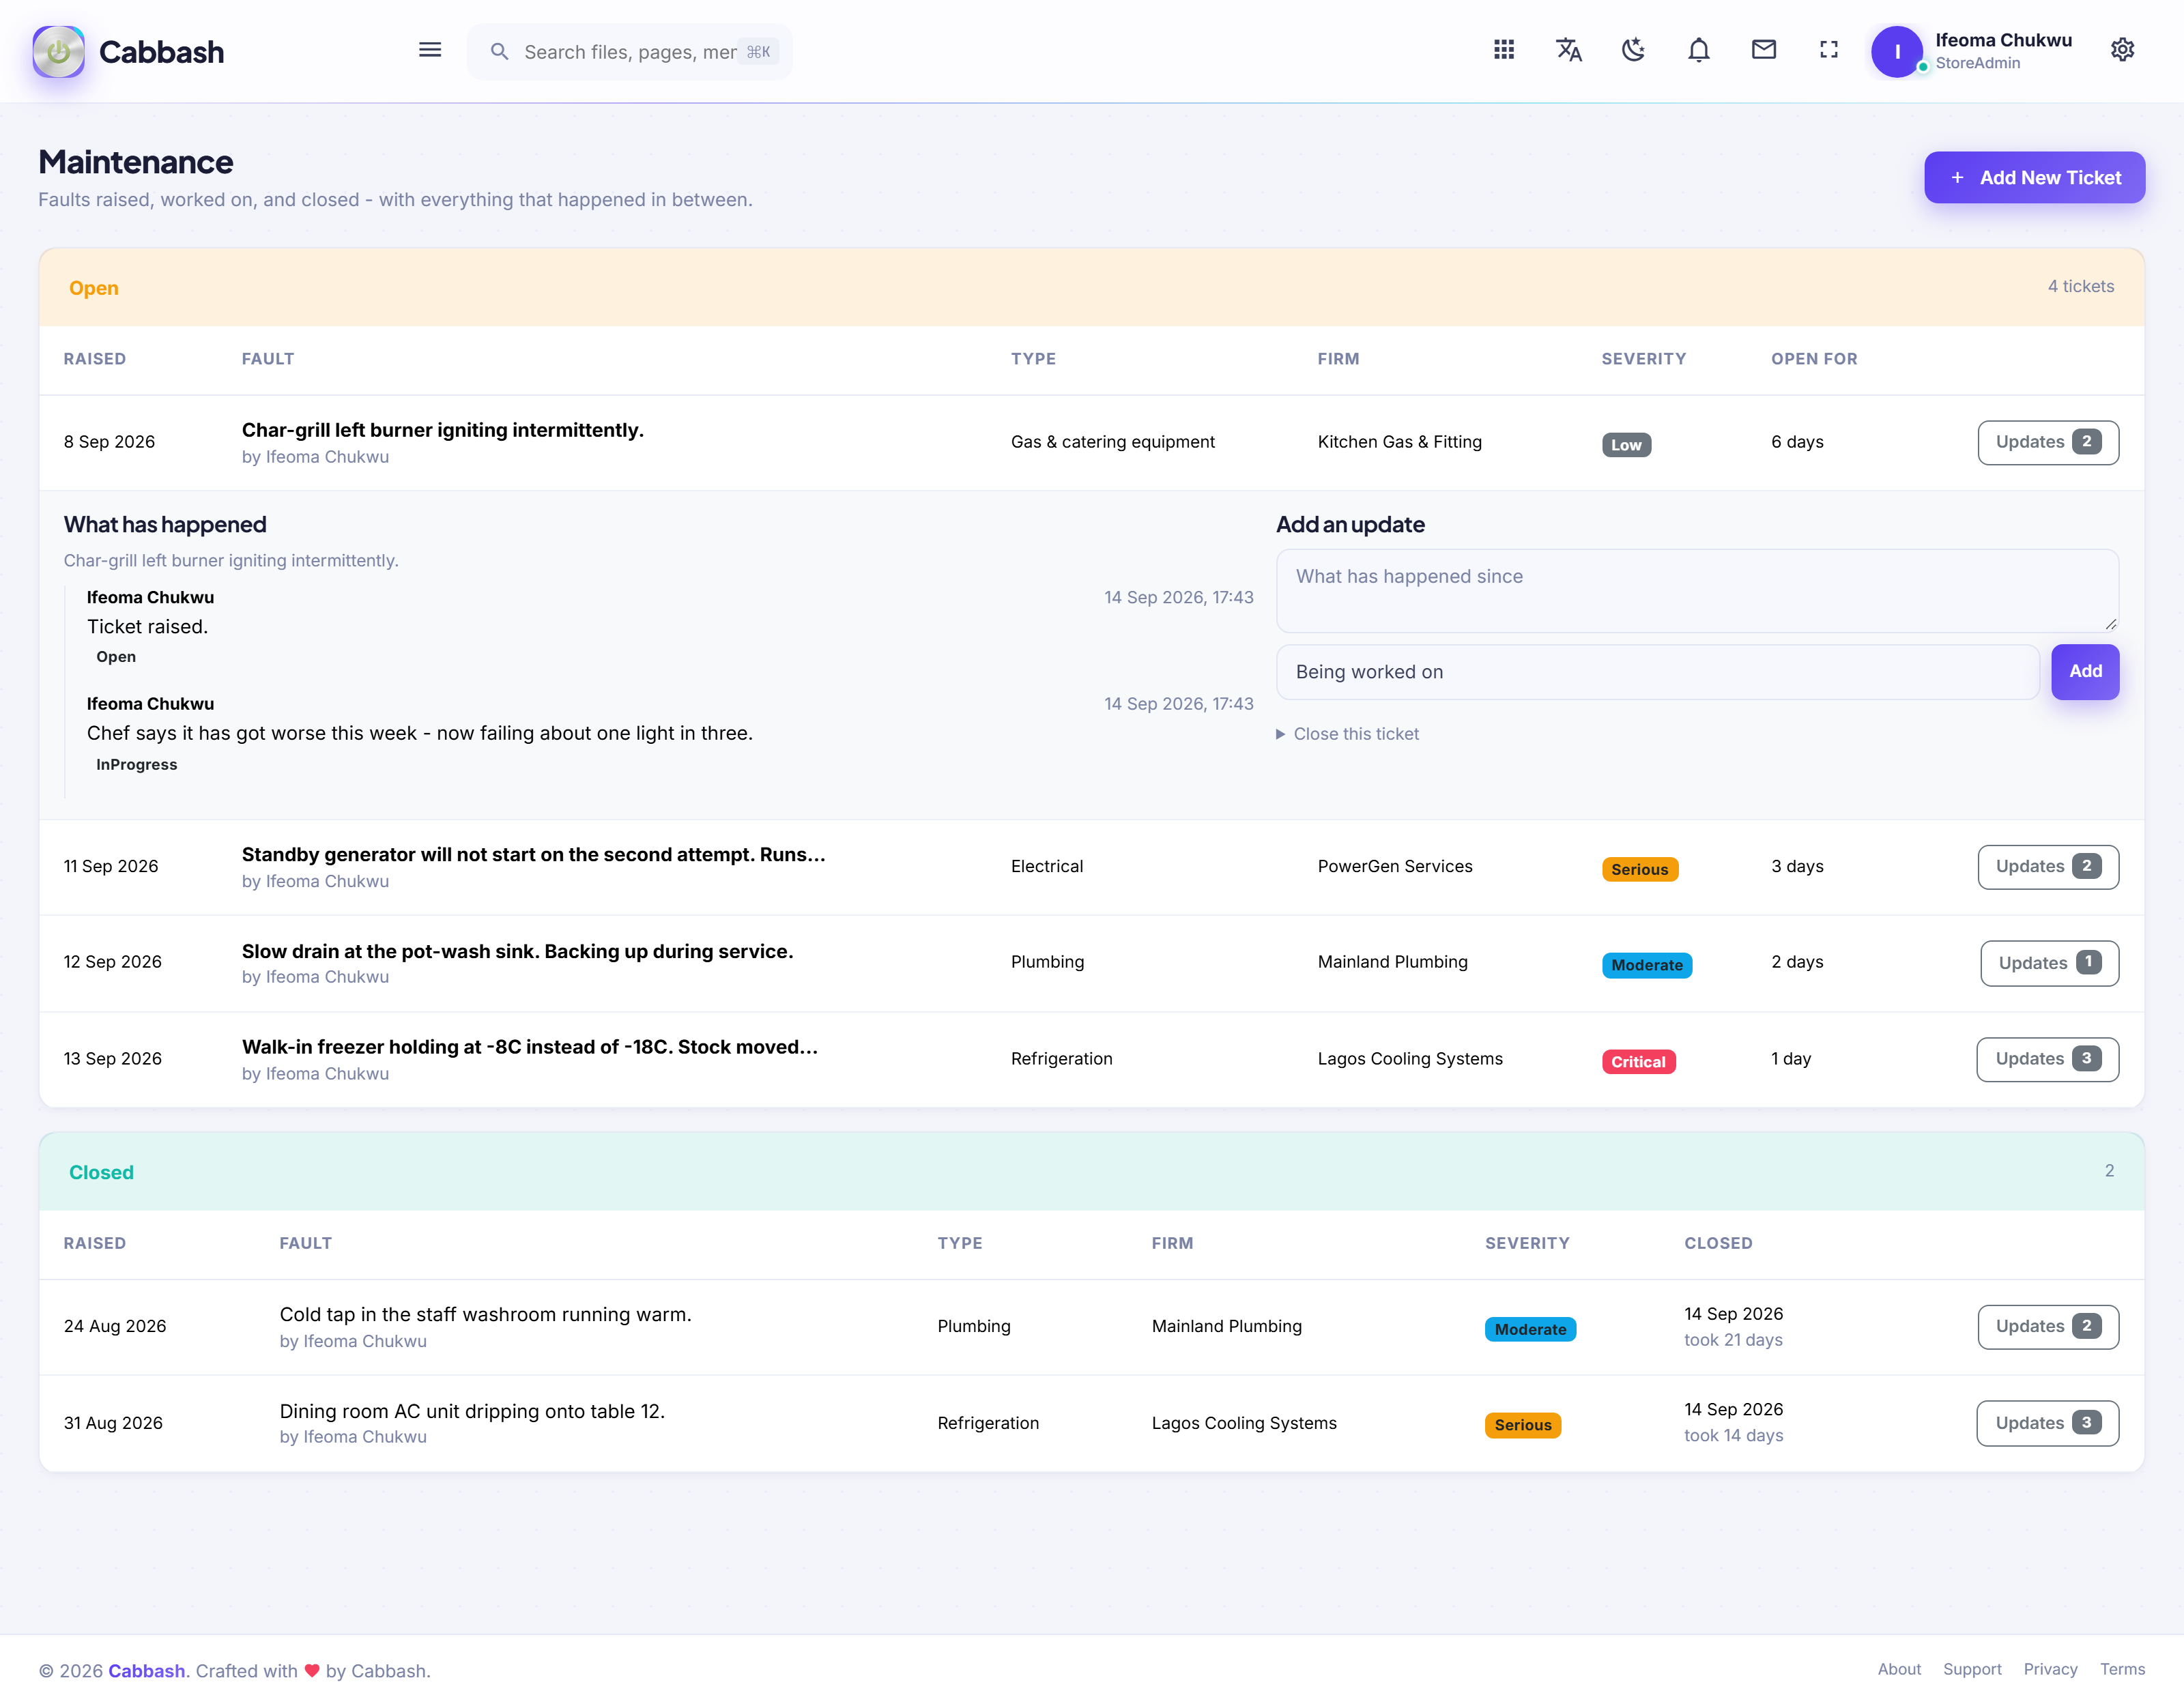Open notifications bell icon
2184x1706 pixels.
(x=1698, y=50)
